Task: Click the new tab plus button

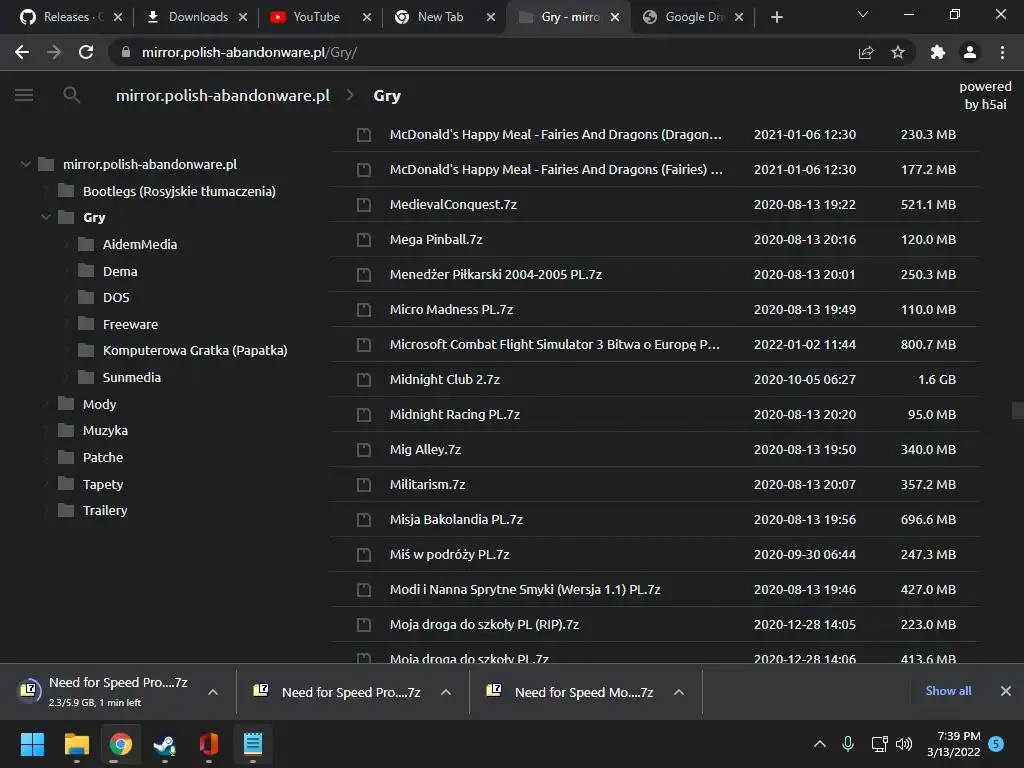Action: (776, 17)
